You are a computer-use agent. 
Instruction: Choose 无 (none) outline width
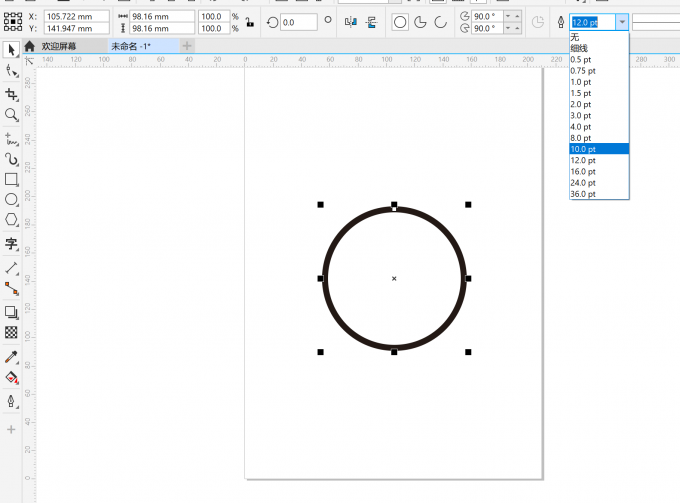(599, 37)
